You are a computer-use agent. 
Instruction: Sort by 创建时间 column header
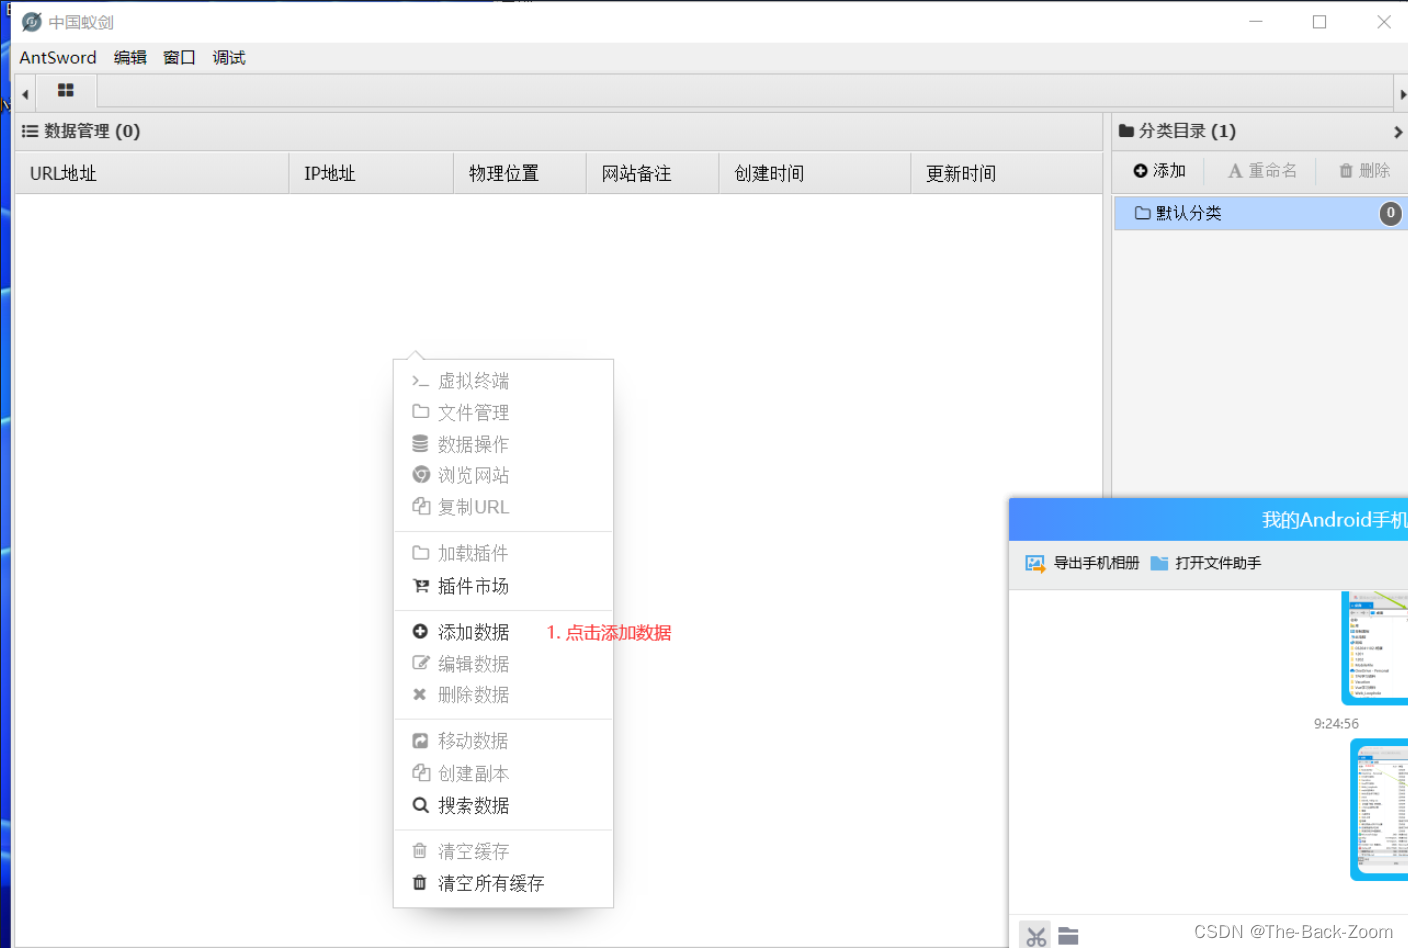[x=815, y=173]
